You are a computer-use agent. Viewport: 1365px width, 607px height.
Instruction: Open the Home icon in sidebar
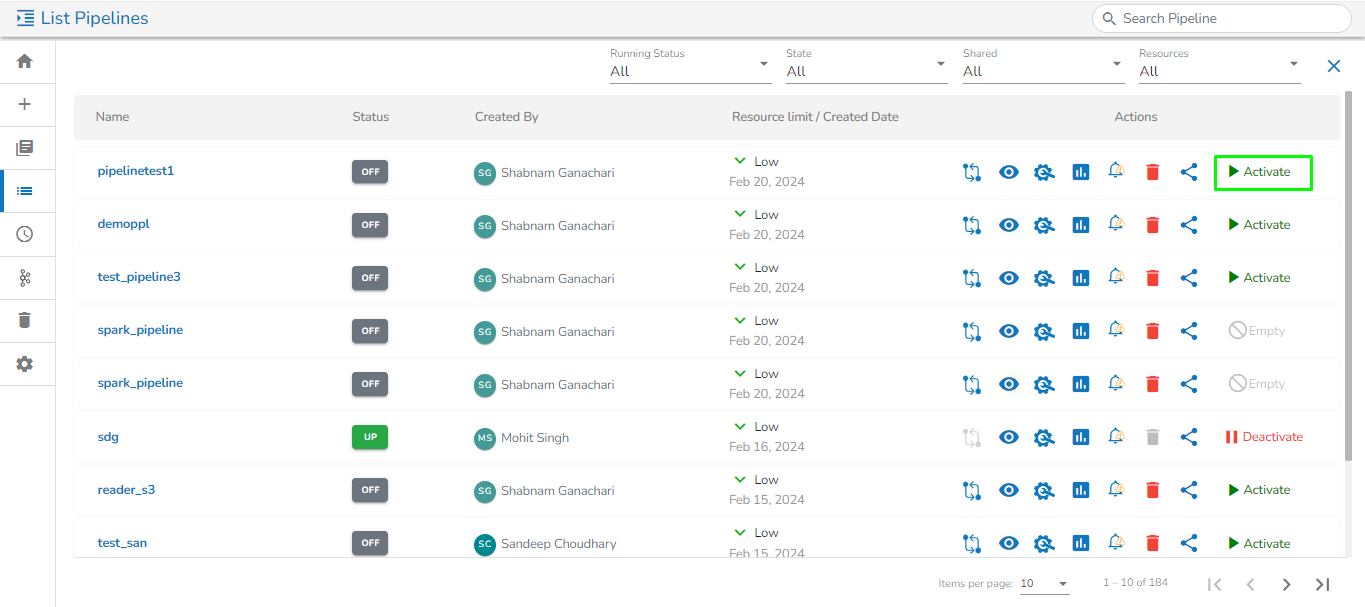point(25,61)
